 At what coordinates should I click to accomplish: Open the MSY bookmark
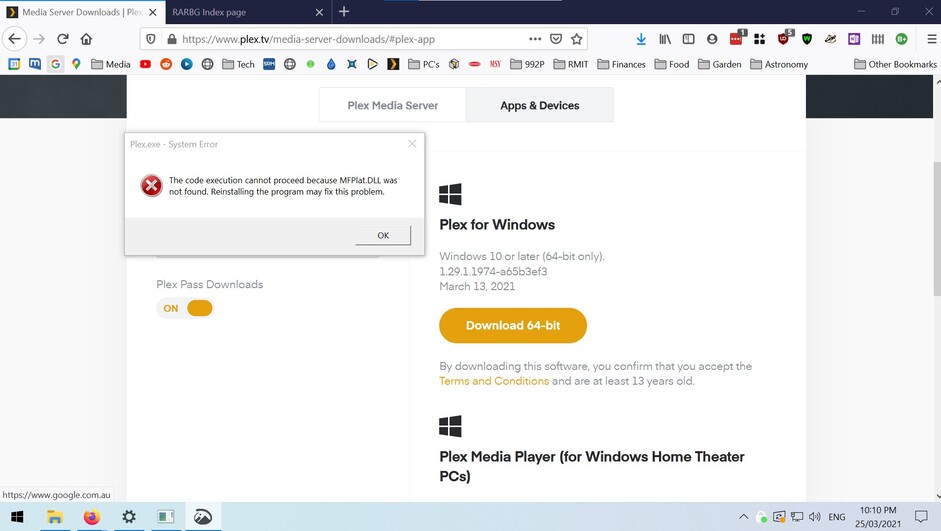[x=495, y=64]
